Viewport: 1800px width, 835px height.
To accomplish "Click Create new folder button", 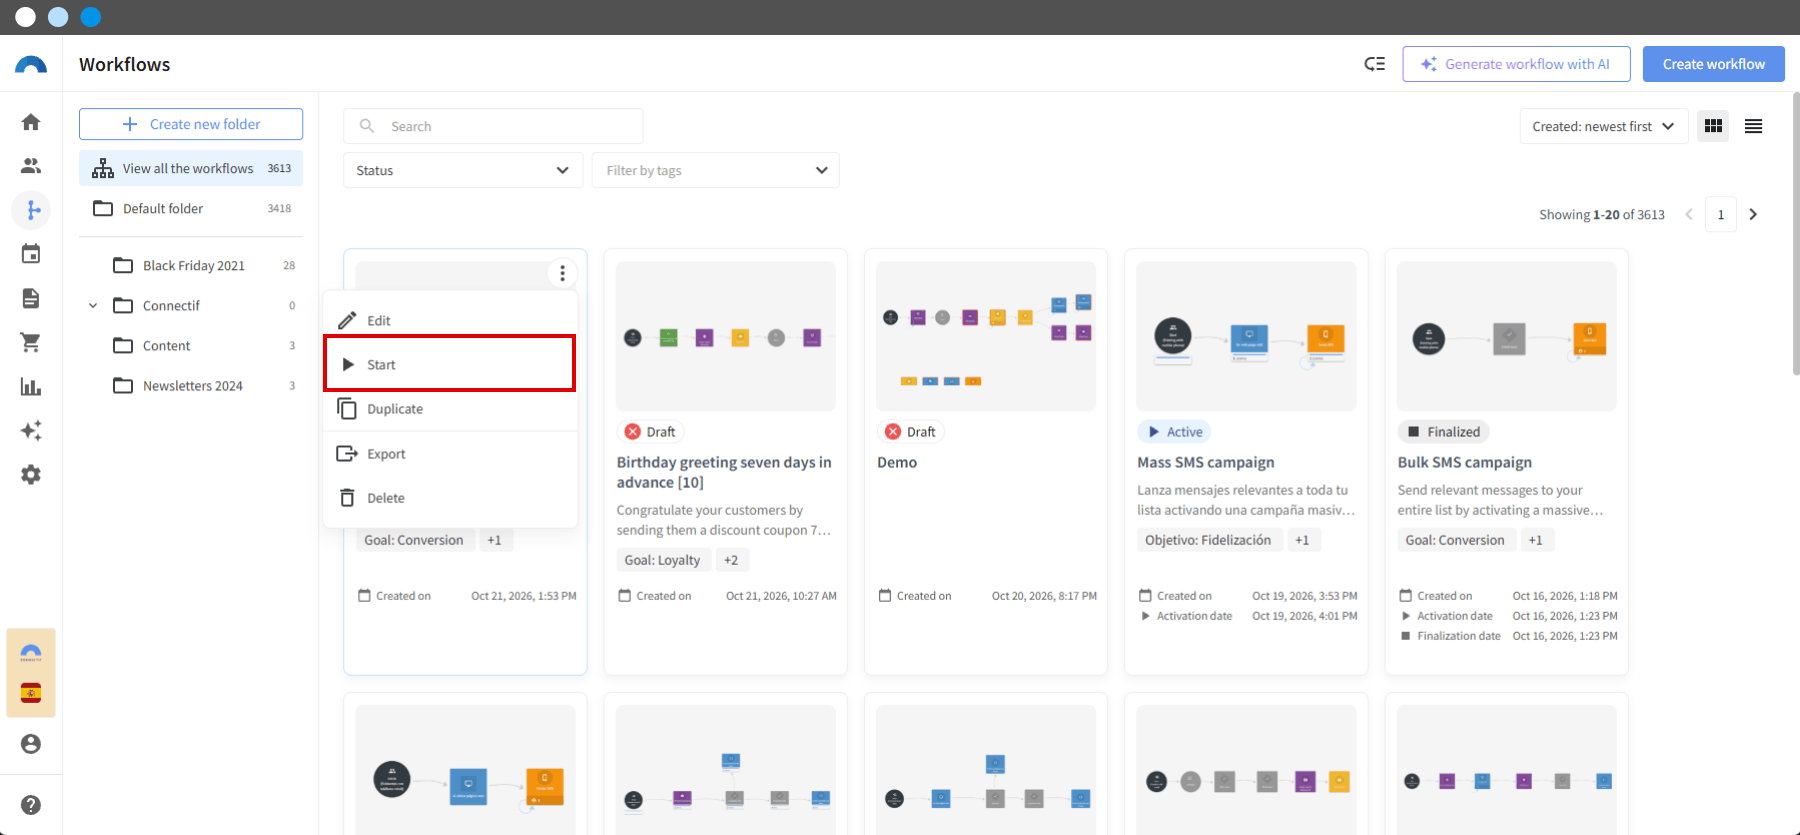I will point(191,124).
